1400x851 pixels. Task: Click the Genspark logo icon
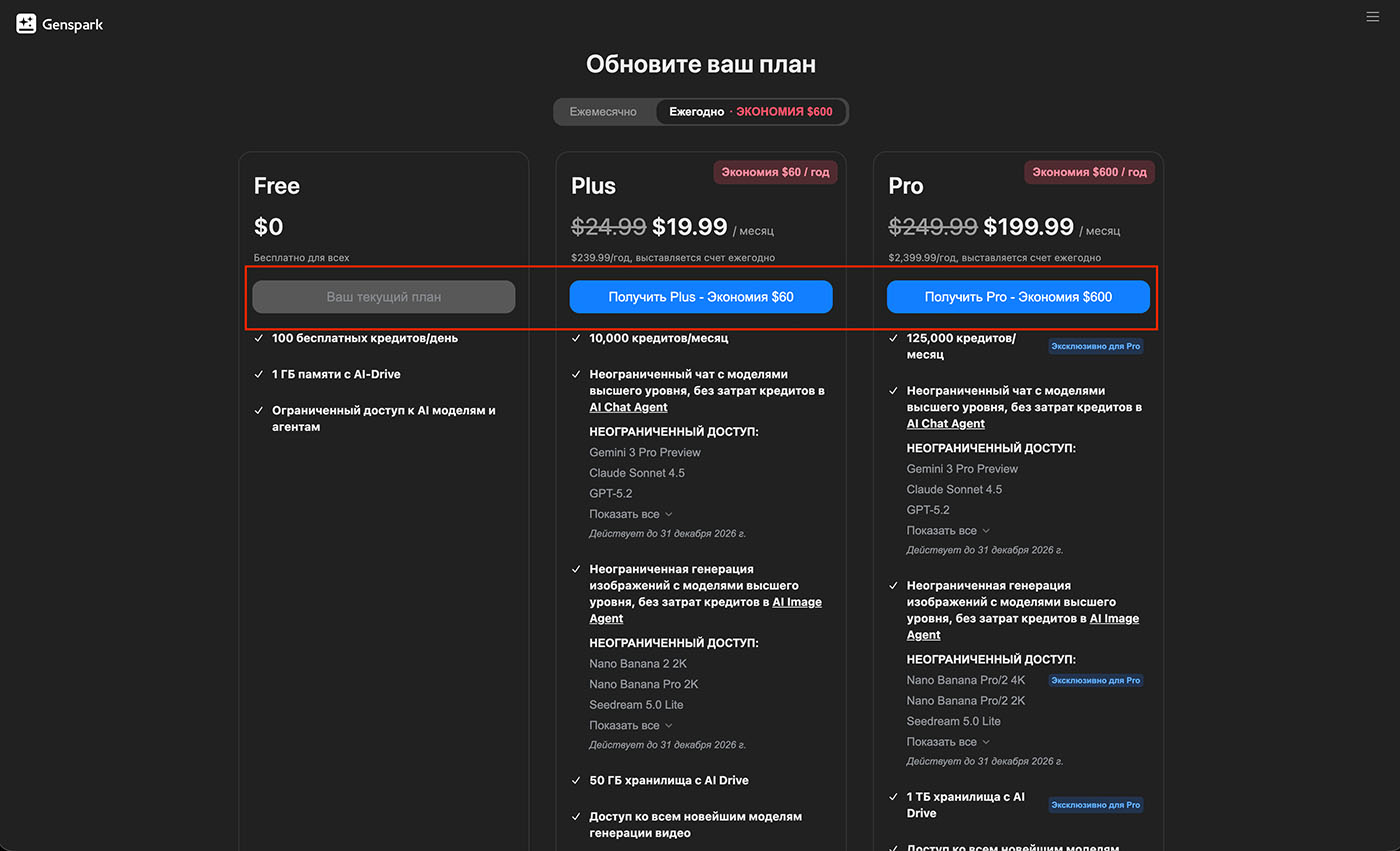coord(27,24)
